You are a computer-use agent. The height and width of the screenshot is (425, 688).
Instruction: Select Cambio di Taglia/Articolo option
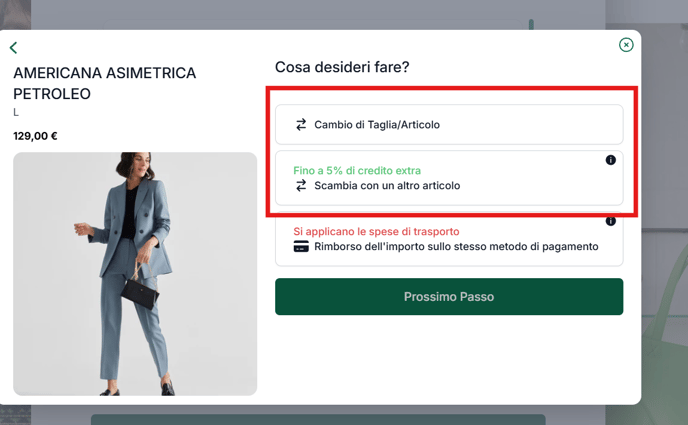coord(449,125)
